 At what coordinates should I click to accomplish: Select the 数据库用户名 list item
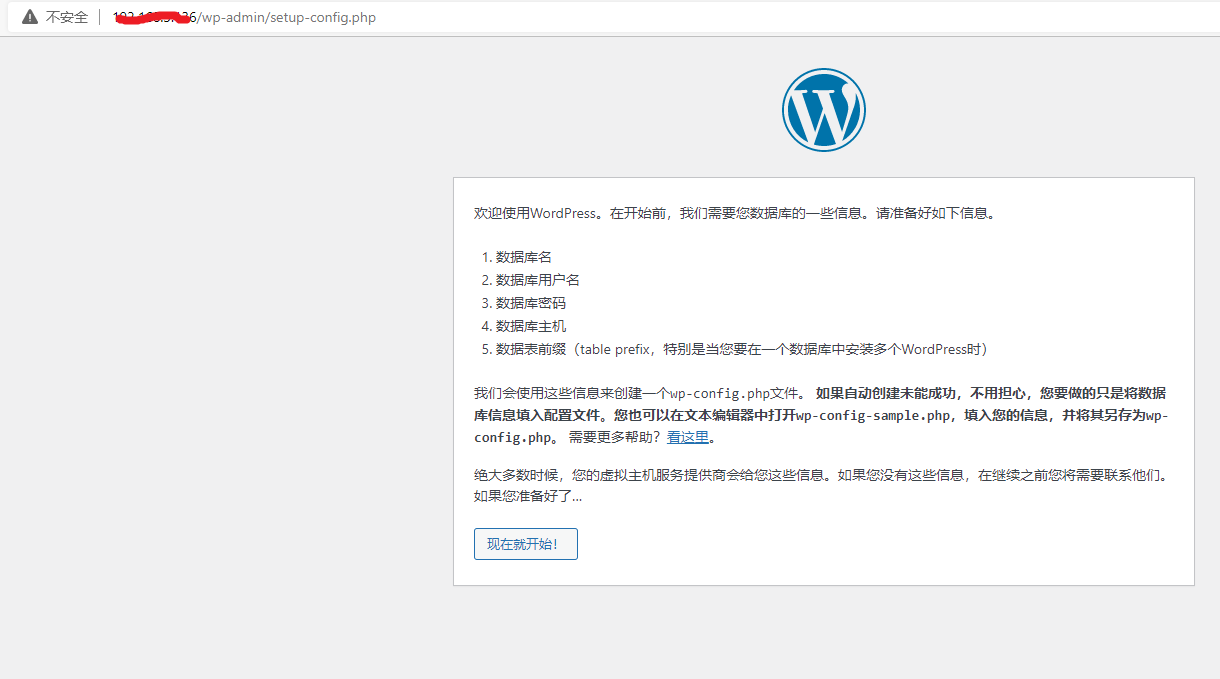[x=538, y=280]
